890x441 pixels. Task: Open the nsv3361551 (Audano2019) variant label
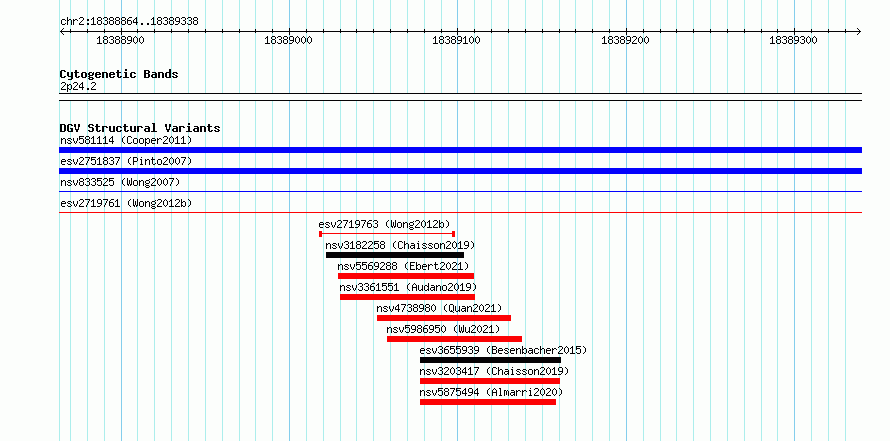[408, 287]
